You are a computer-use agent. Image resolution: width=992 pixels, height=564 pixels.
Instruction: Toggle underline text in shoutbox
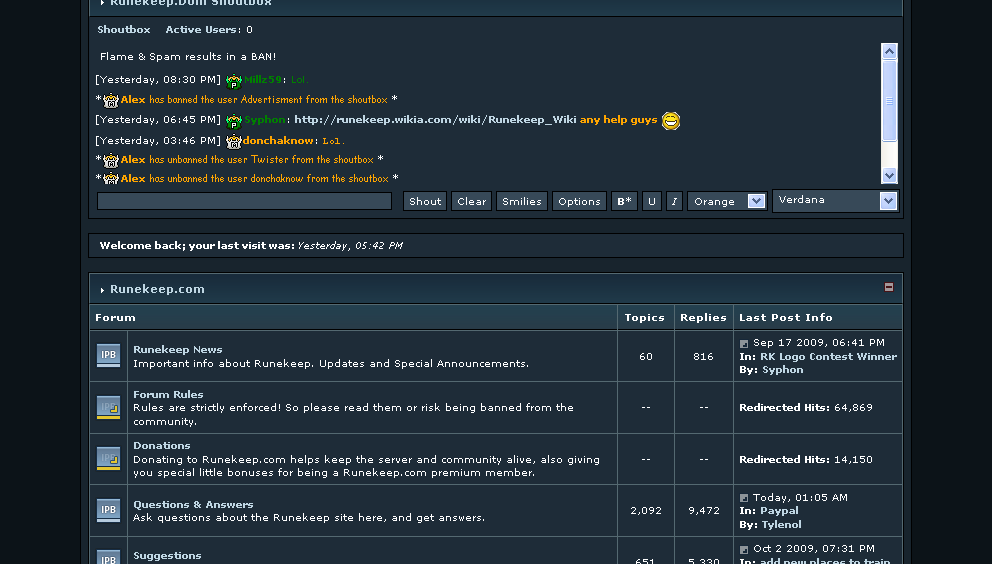pyautogui.click(x=652, y=201)
